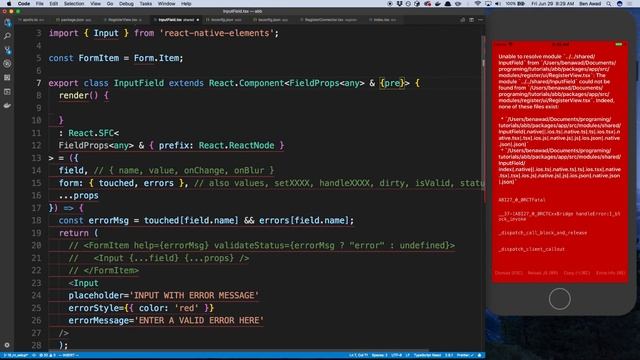Open the Go menu
Image resolution: width=640 pixels, height=360 pixels.
pos(110,4)
